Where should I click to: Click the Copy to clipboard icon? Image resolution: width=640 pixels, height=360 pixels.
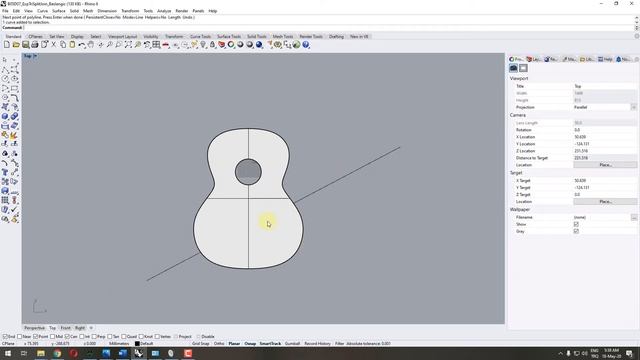pos(63,44)
